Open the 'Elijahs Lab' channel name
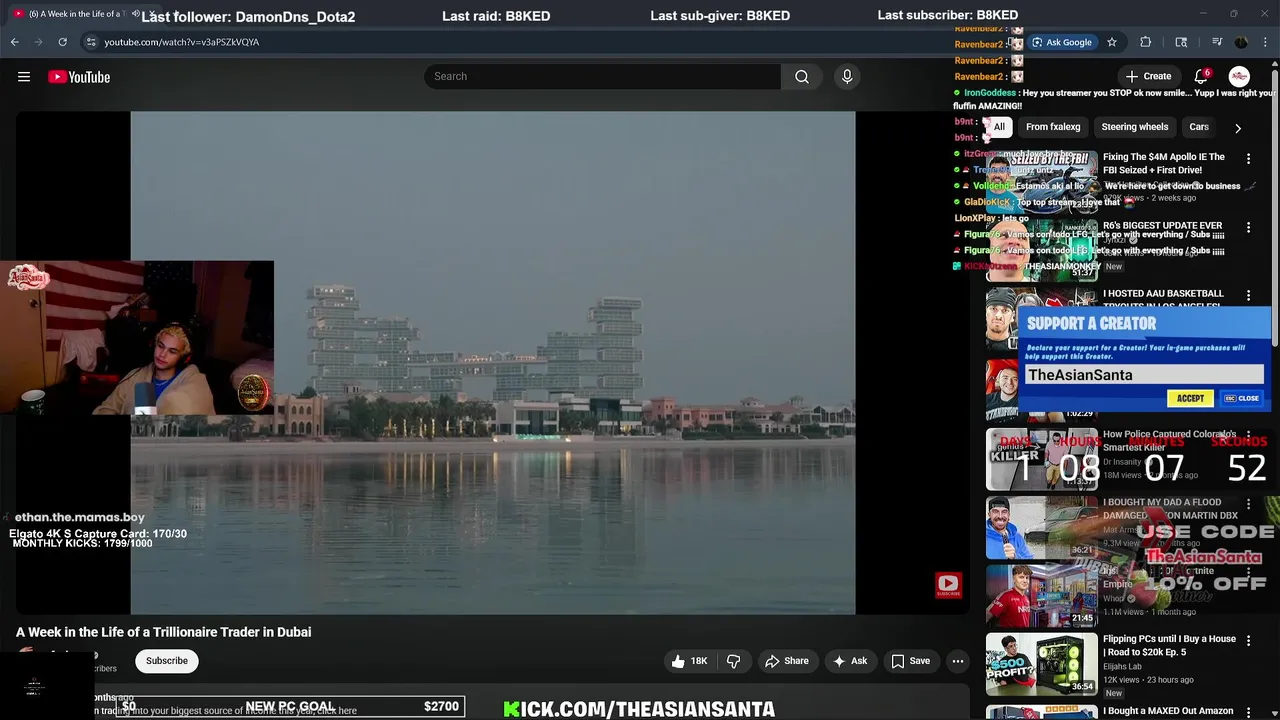Image resolution: width=1280 pixels, height=720 pixels. point(1122,666)
